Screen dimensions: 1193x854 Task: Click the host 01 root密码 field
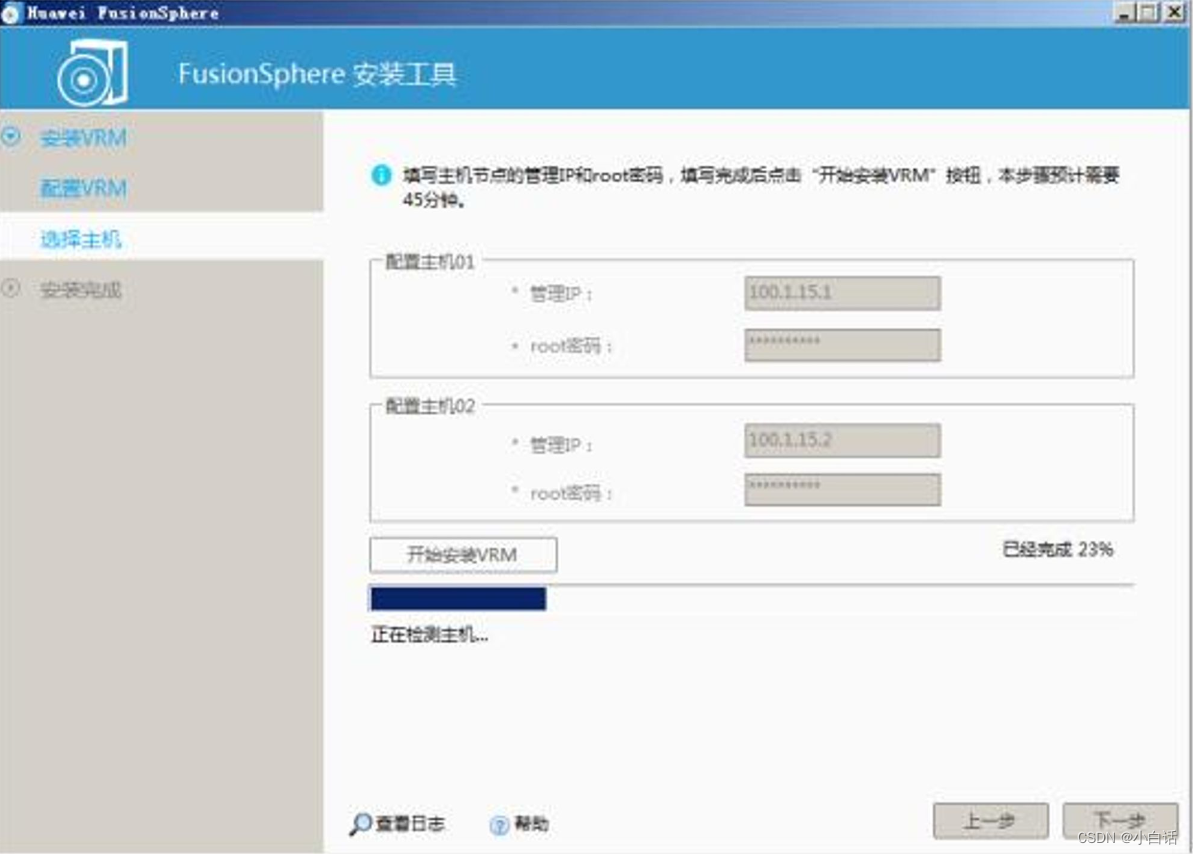click(x=842, y=345)
